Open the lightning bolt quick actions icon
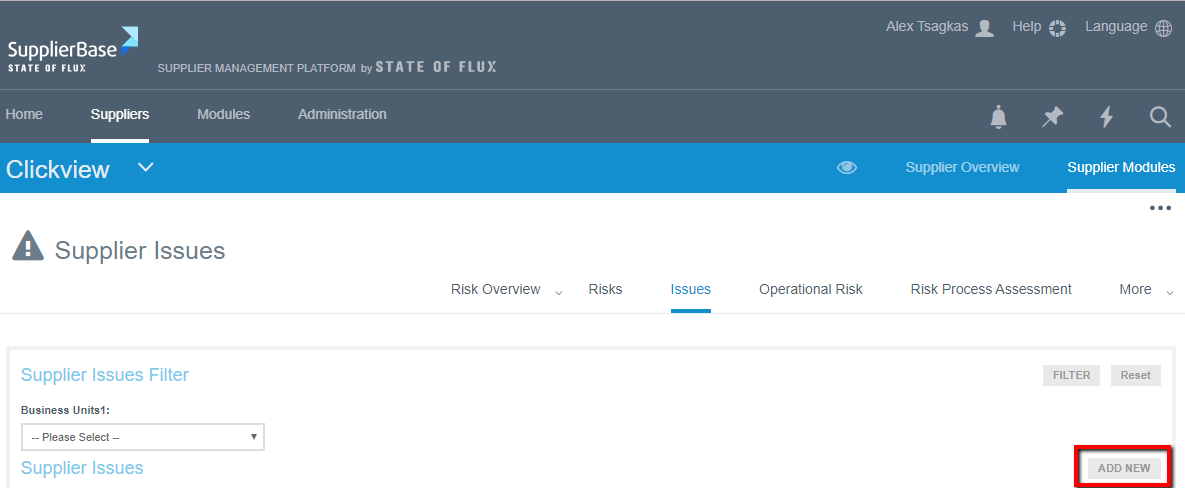Image resolution: width=1185 pixels, height=488 pixels. (x=1106, y=117)
